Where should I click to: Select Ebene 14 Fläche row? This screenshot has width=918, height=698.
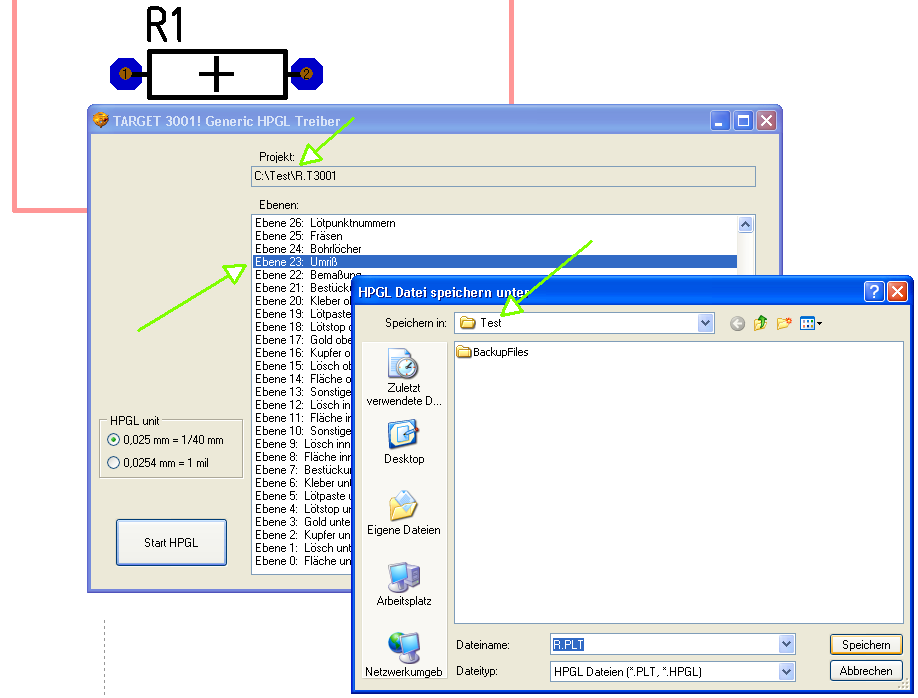point(302,379)
